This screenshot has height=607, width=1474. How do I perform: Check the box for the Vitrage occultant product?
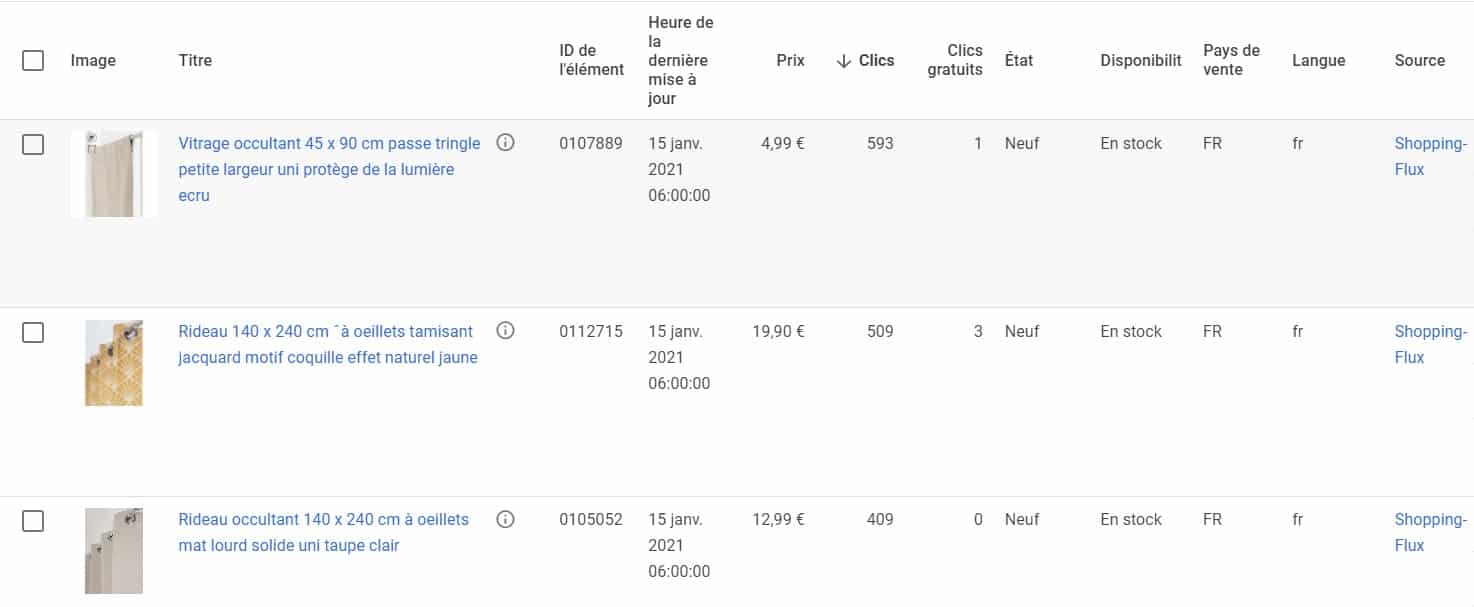pos(33,143)
